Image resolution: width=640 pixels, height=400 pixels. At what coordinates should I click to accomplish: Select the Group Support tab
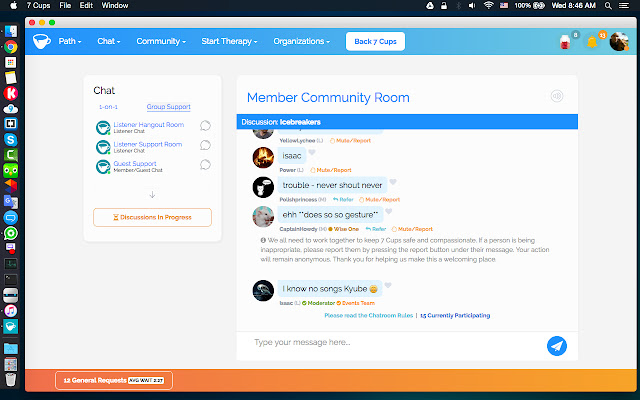(x=168, y=106)
